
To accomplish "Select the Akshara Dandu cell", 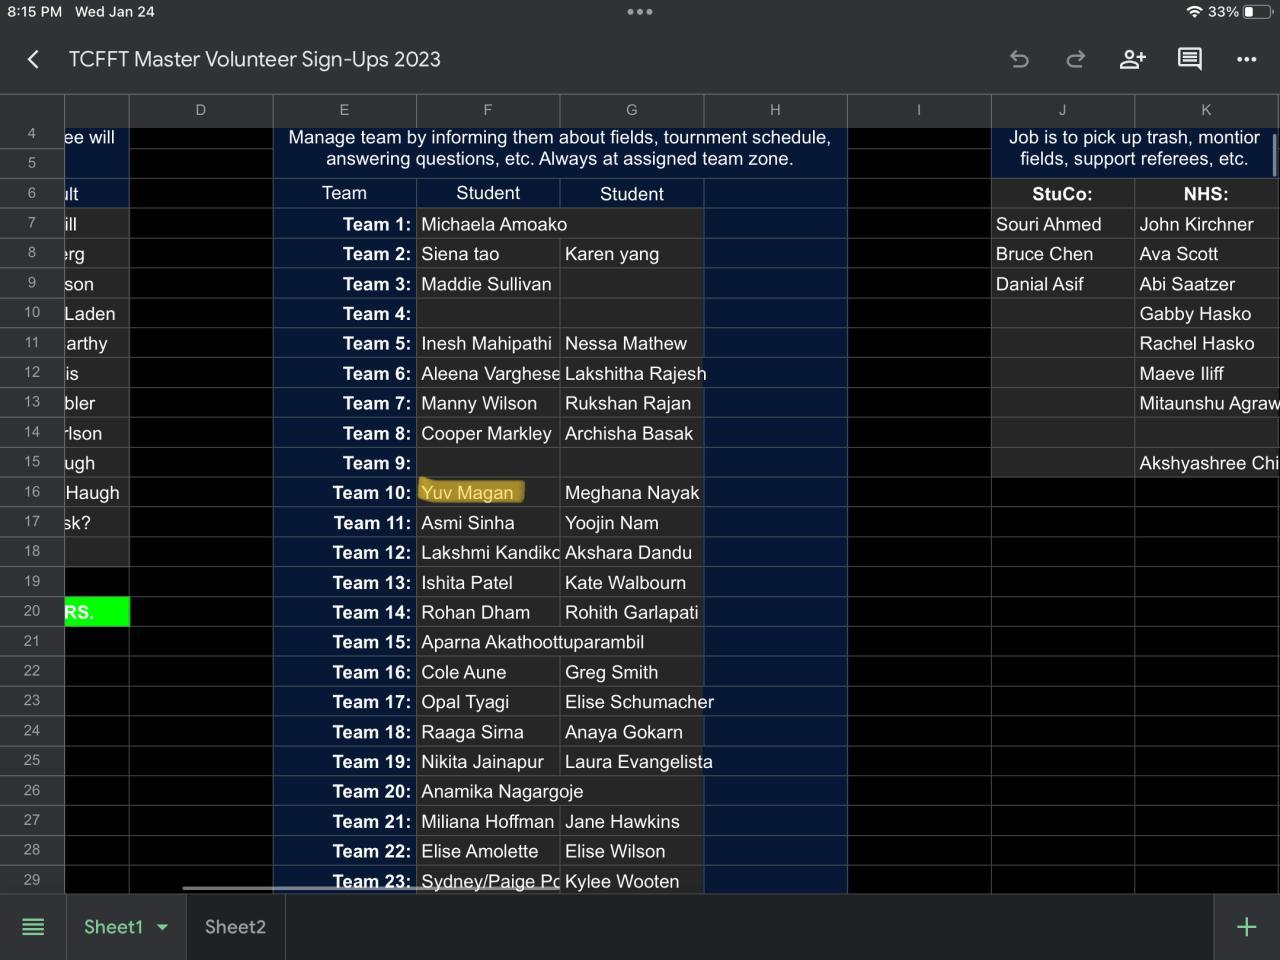I will pyautogui.click(x=632, y=552).
